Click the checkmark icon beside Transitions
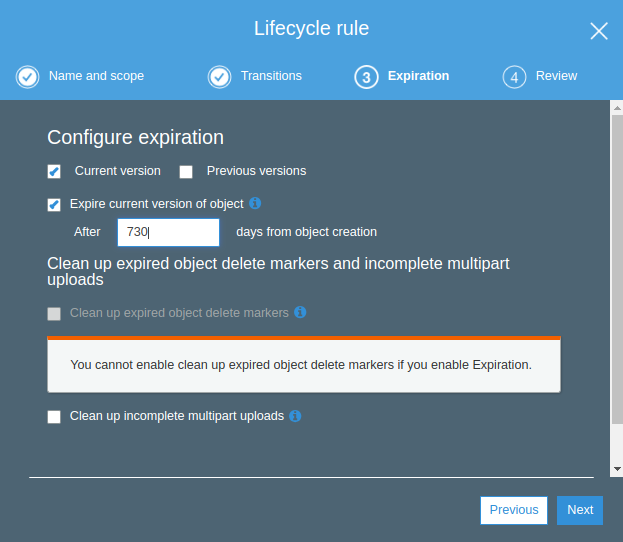 pyautogui.click(x=220, y=77)
